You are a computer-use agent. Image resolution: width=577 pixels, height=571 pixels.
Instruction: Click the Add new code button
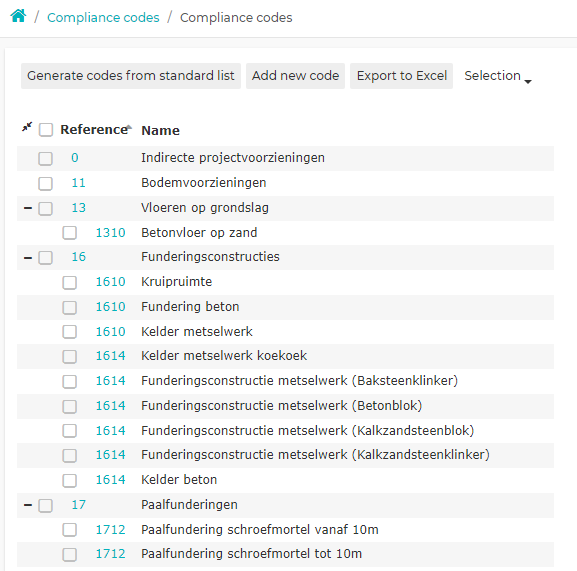click(295, 76)
